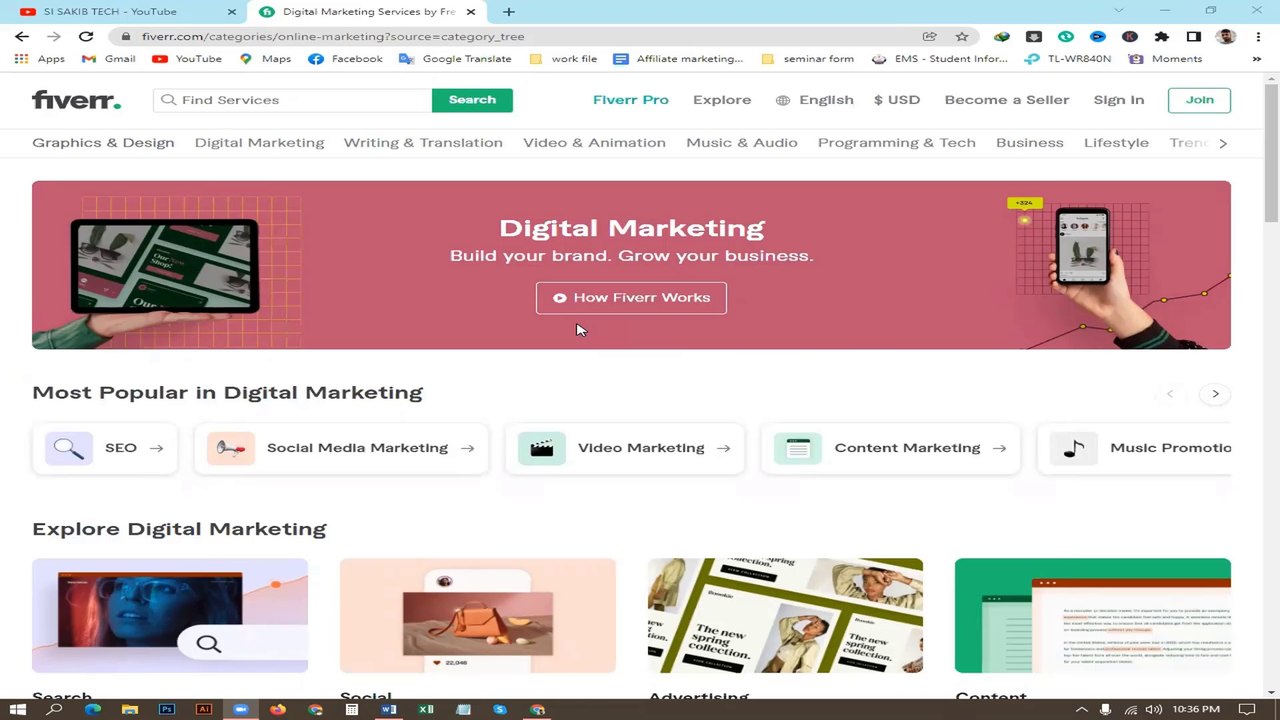Click the globe language icon

coord(783,100)
